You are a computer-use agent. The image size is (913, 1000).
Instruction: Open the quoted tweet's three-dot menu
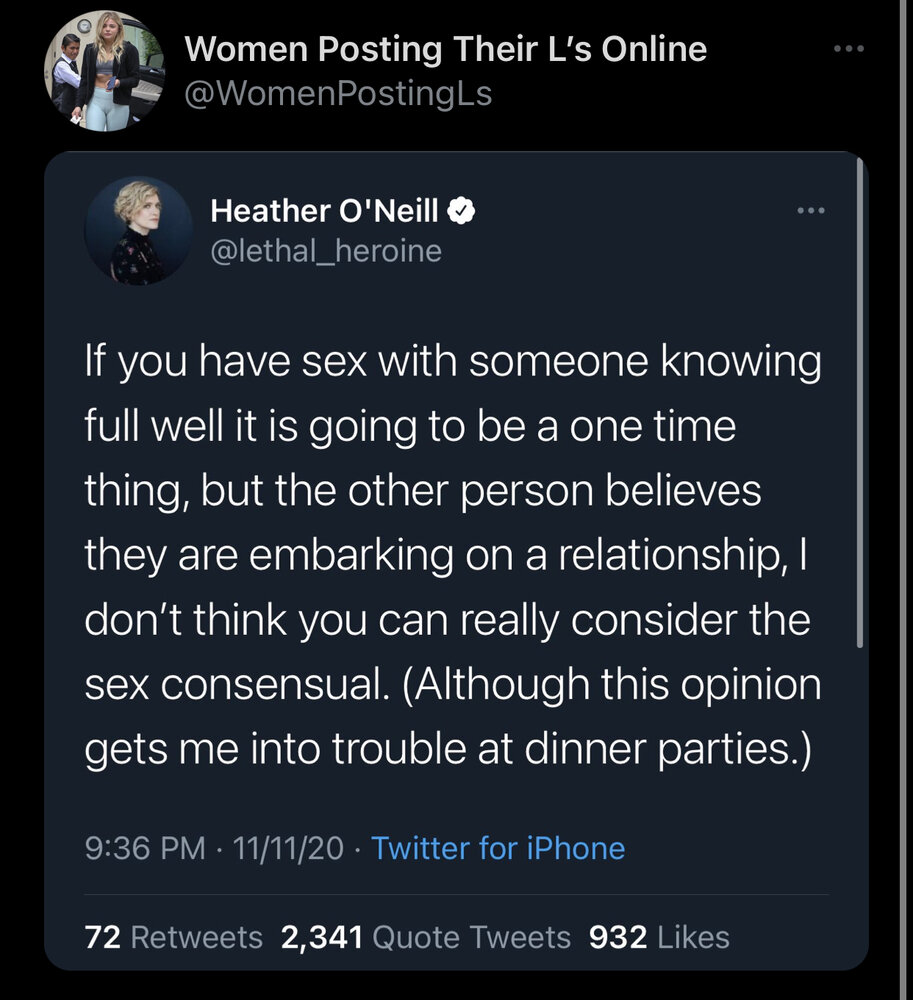pos(811,210)
